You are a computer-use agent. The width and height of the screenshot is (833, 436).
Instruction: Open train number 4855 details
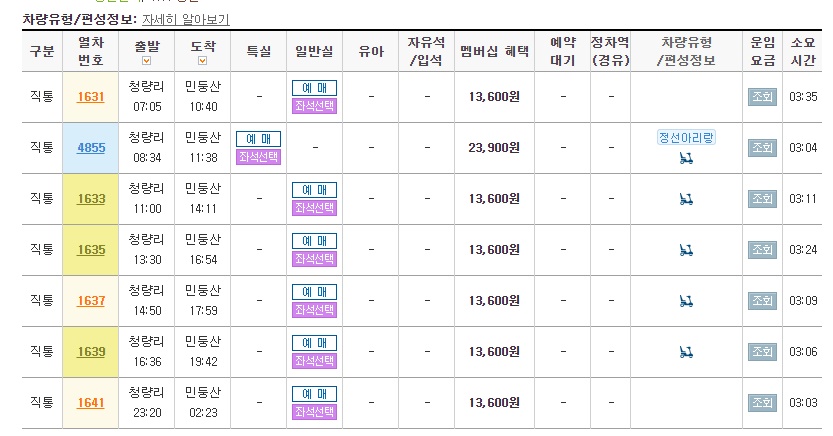tap(91, 148)
